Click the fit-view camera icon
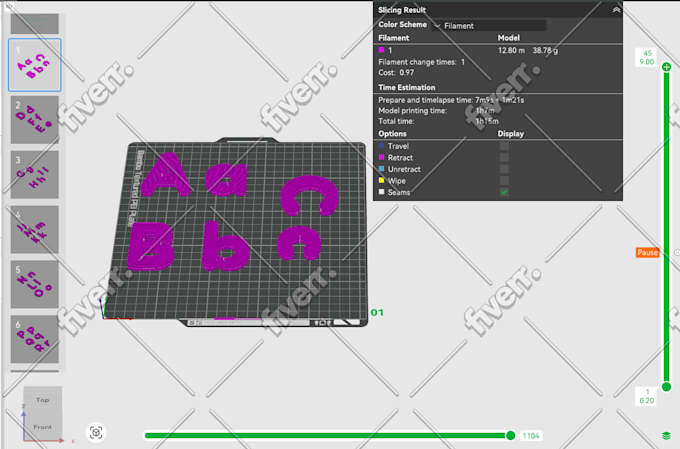Image resolution: width=680 pixels, height=449 pixels. point(96,433)
